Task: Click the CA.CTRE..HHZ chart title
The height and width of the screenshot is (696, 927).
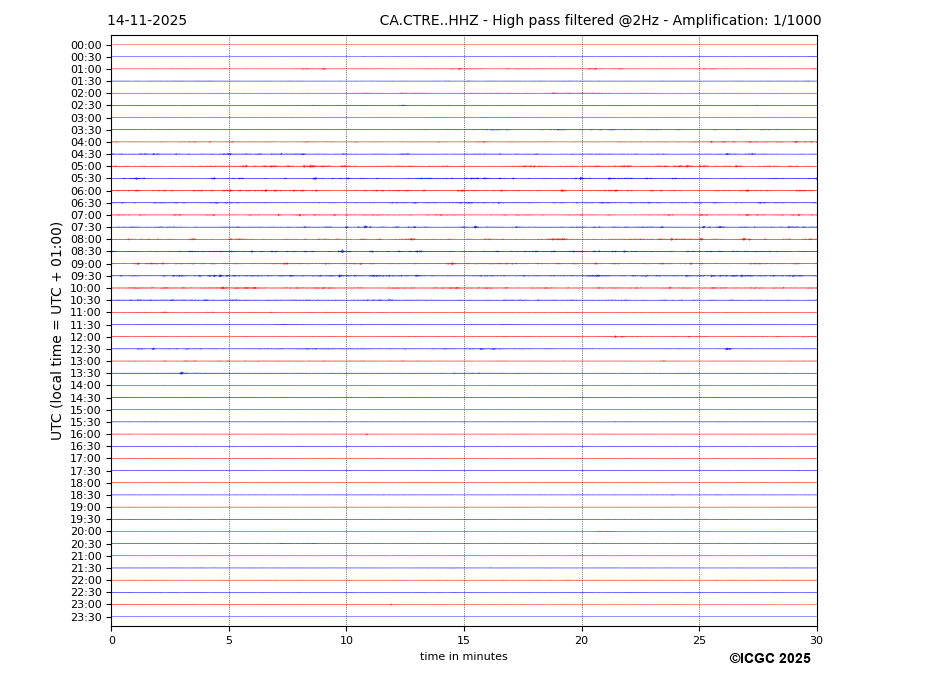Action: coord(600,21)
